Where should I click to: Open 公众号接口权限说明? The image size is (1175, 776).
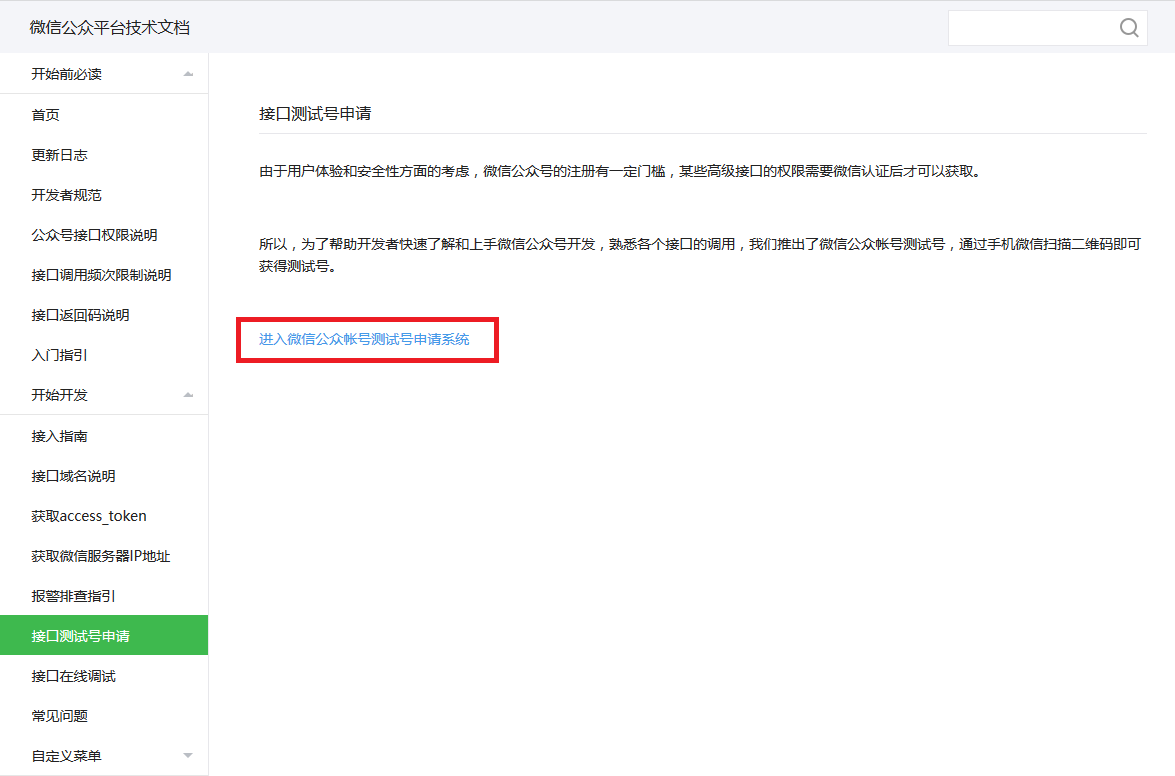[104, 235]
